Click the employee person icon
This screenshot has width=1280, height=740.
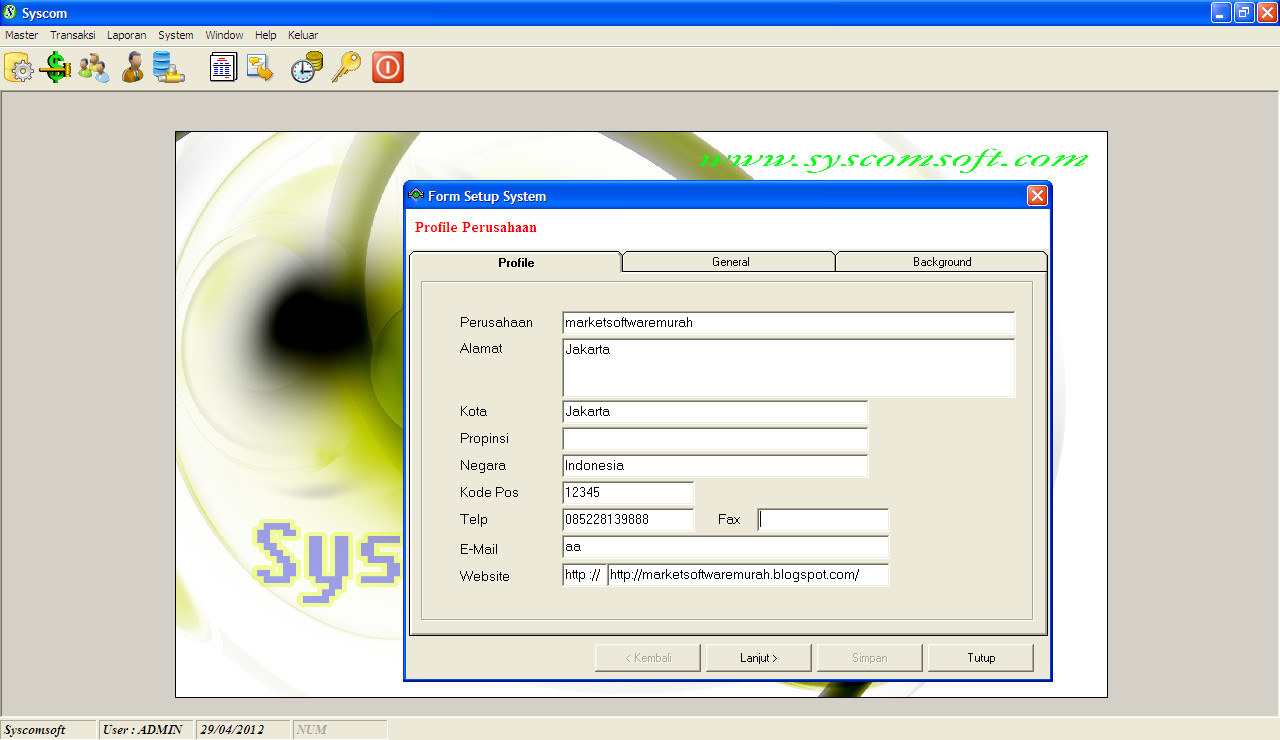point(132,67)
